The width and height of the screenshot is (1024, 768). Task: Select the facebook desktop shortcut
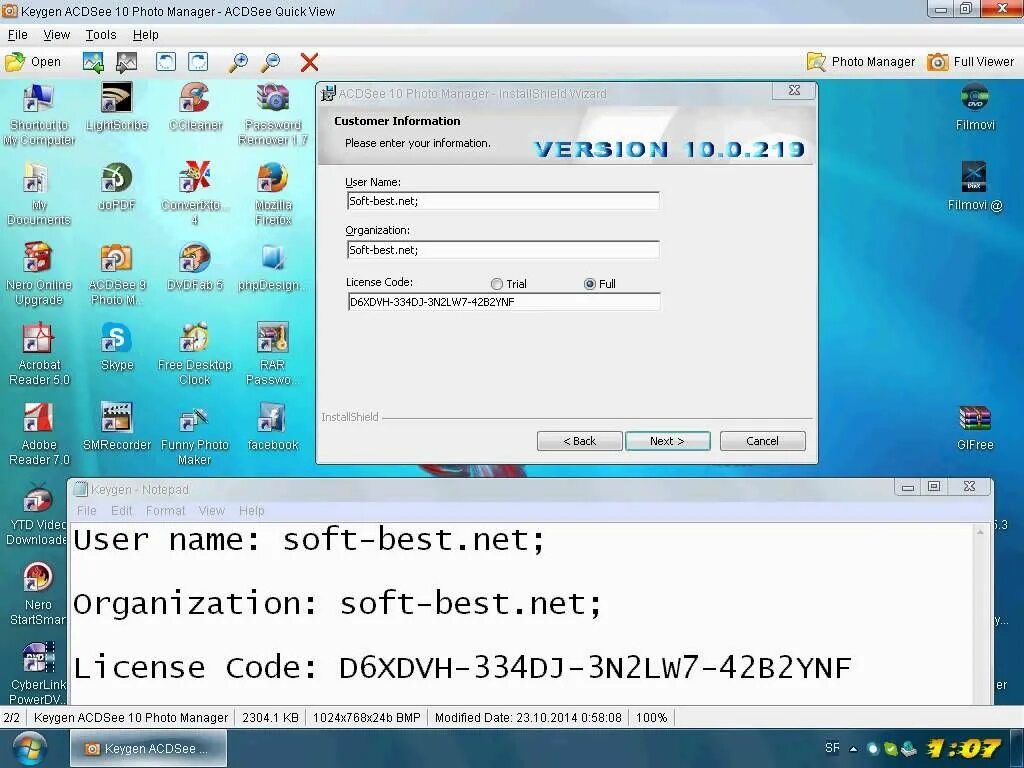pyautogui.click(x=273, y=426)
